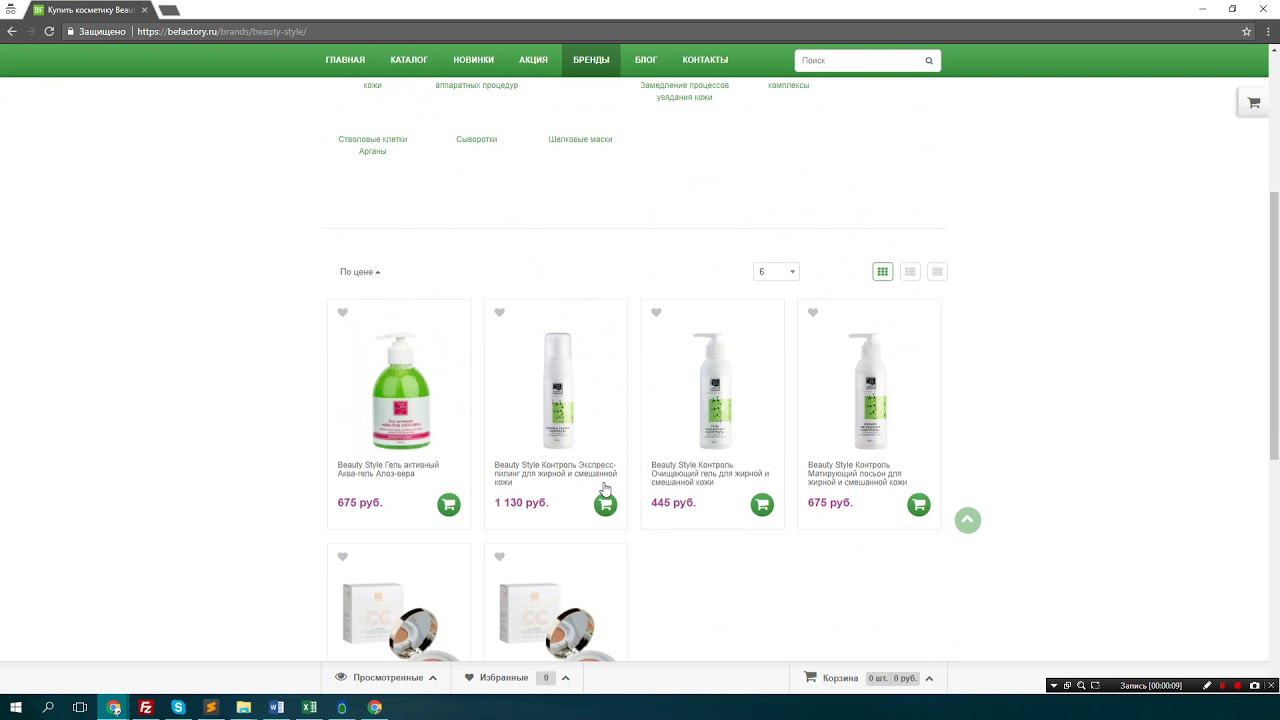
Task: Add Экспресс-пилинг product to cart
Action: click(605, 505)
